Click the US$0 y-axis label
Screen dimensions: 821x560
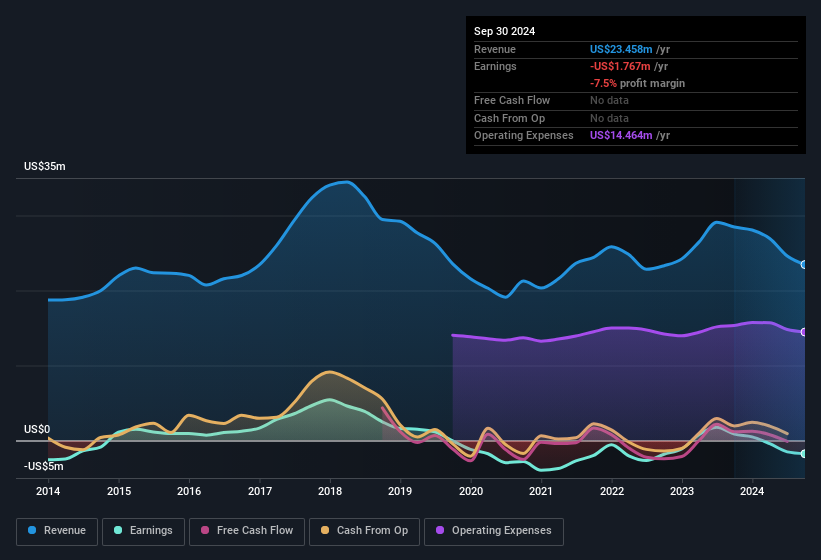pos(37,429)
